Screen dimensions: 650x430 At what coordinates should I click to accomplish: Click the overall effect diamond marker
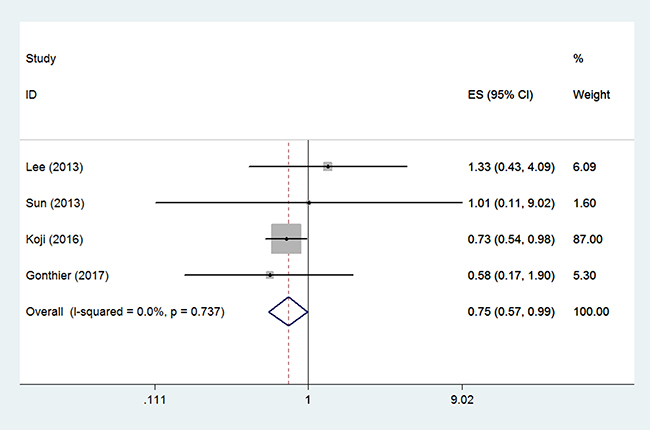pos(288,312)
